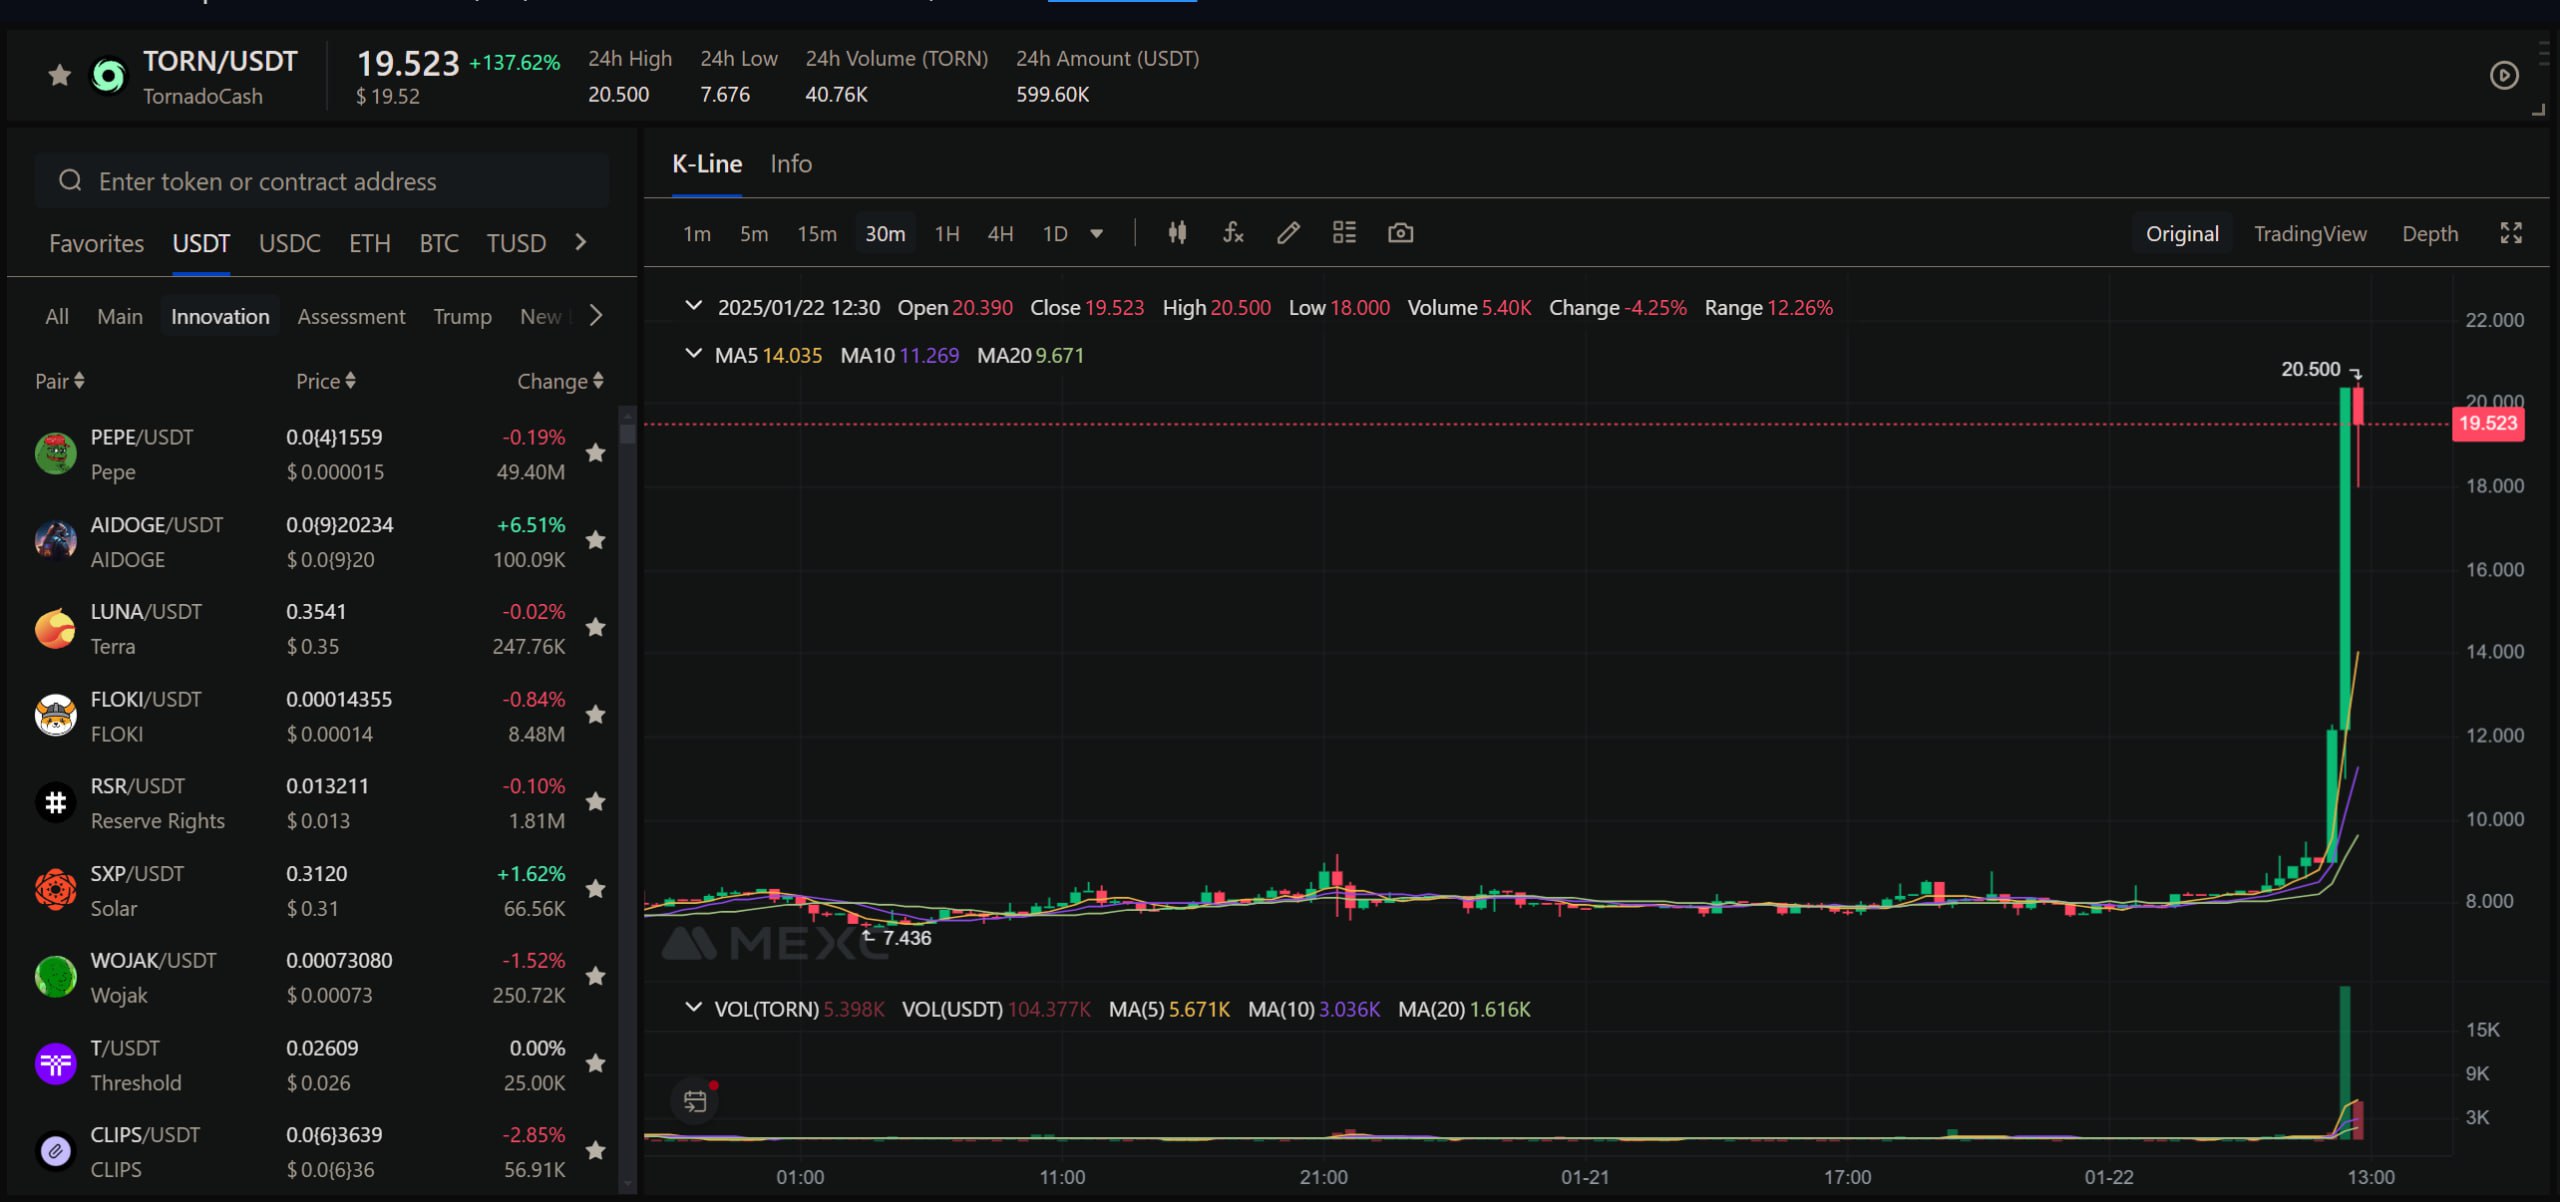The width and height of the screenshot is (2560, 1202).
Task: Toggle favorite star for RSR/USDT
Action: [x=595, y=802]
